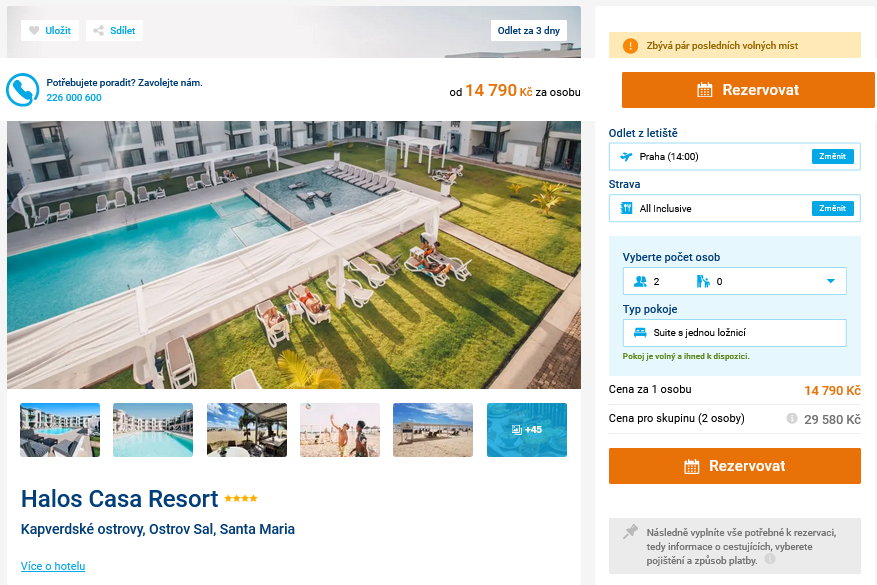
Task: Select the first pool lounge thumbnail
Action: click(60, 430)
